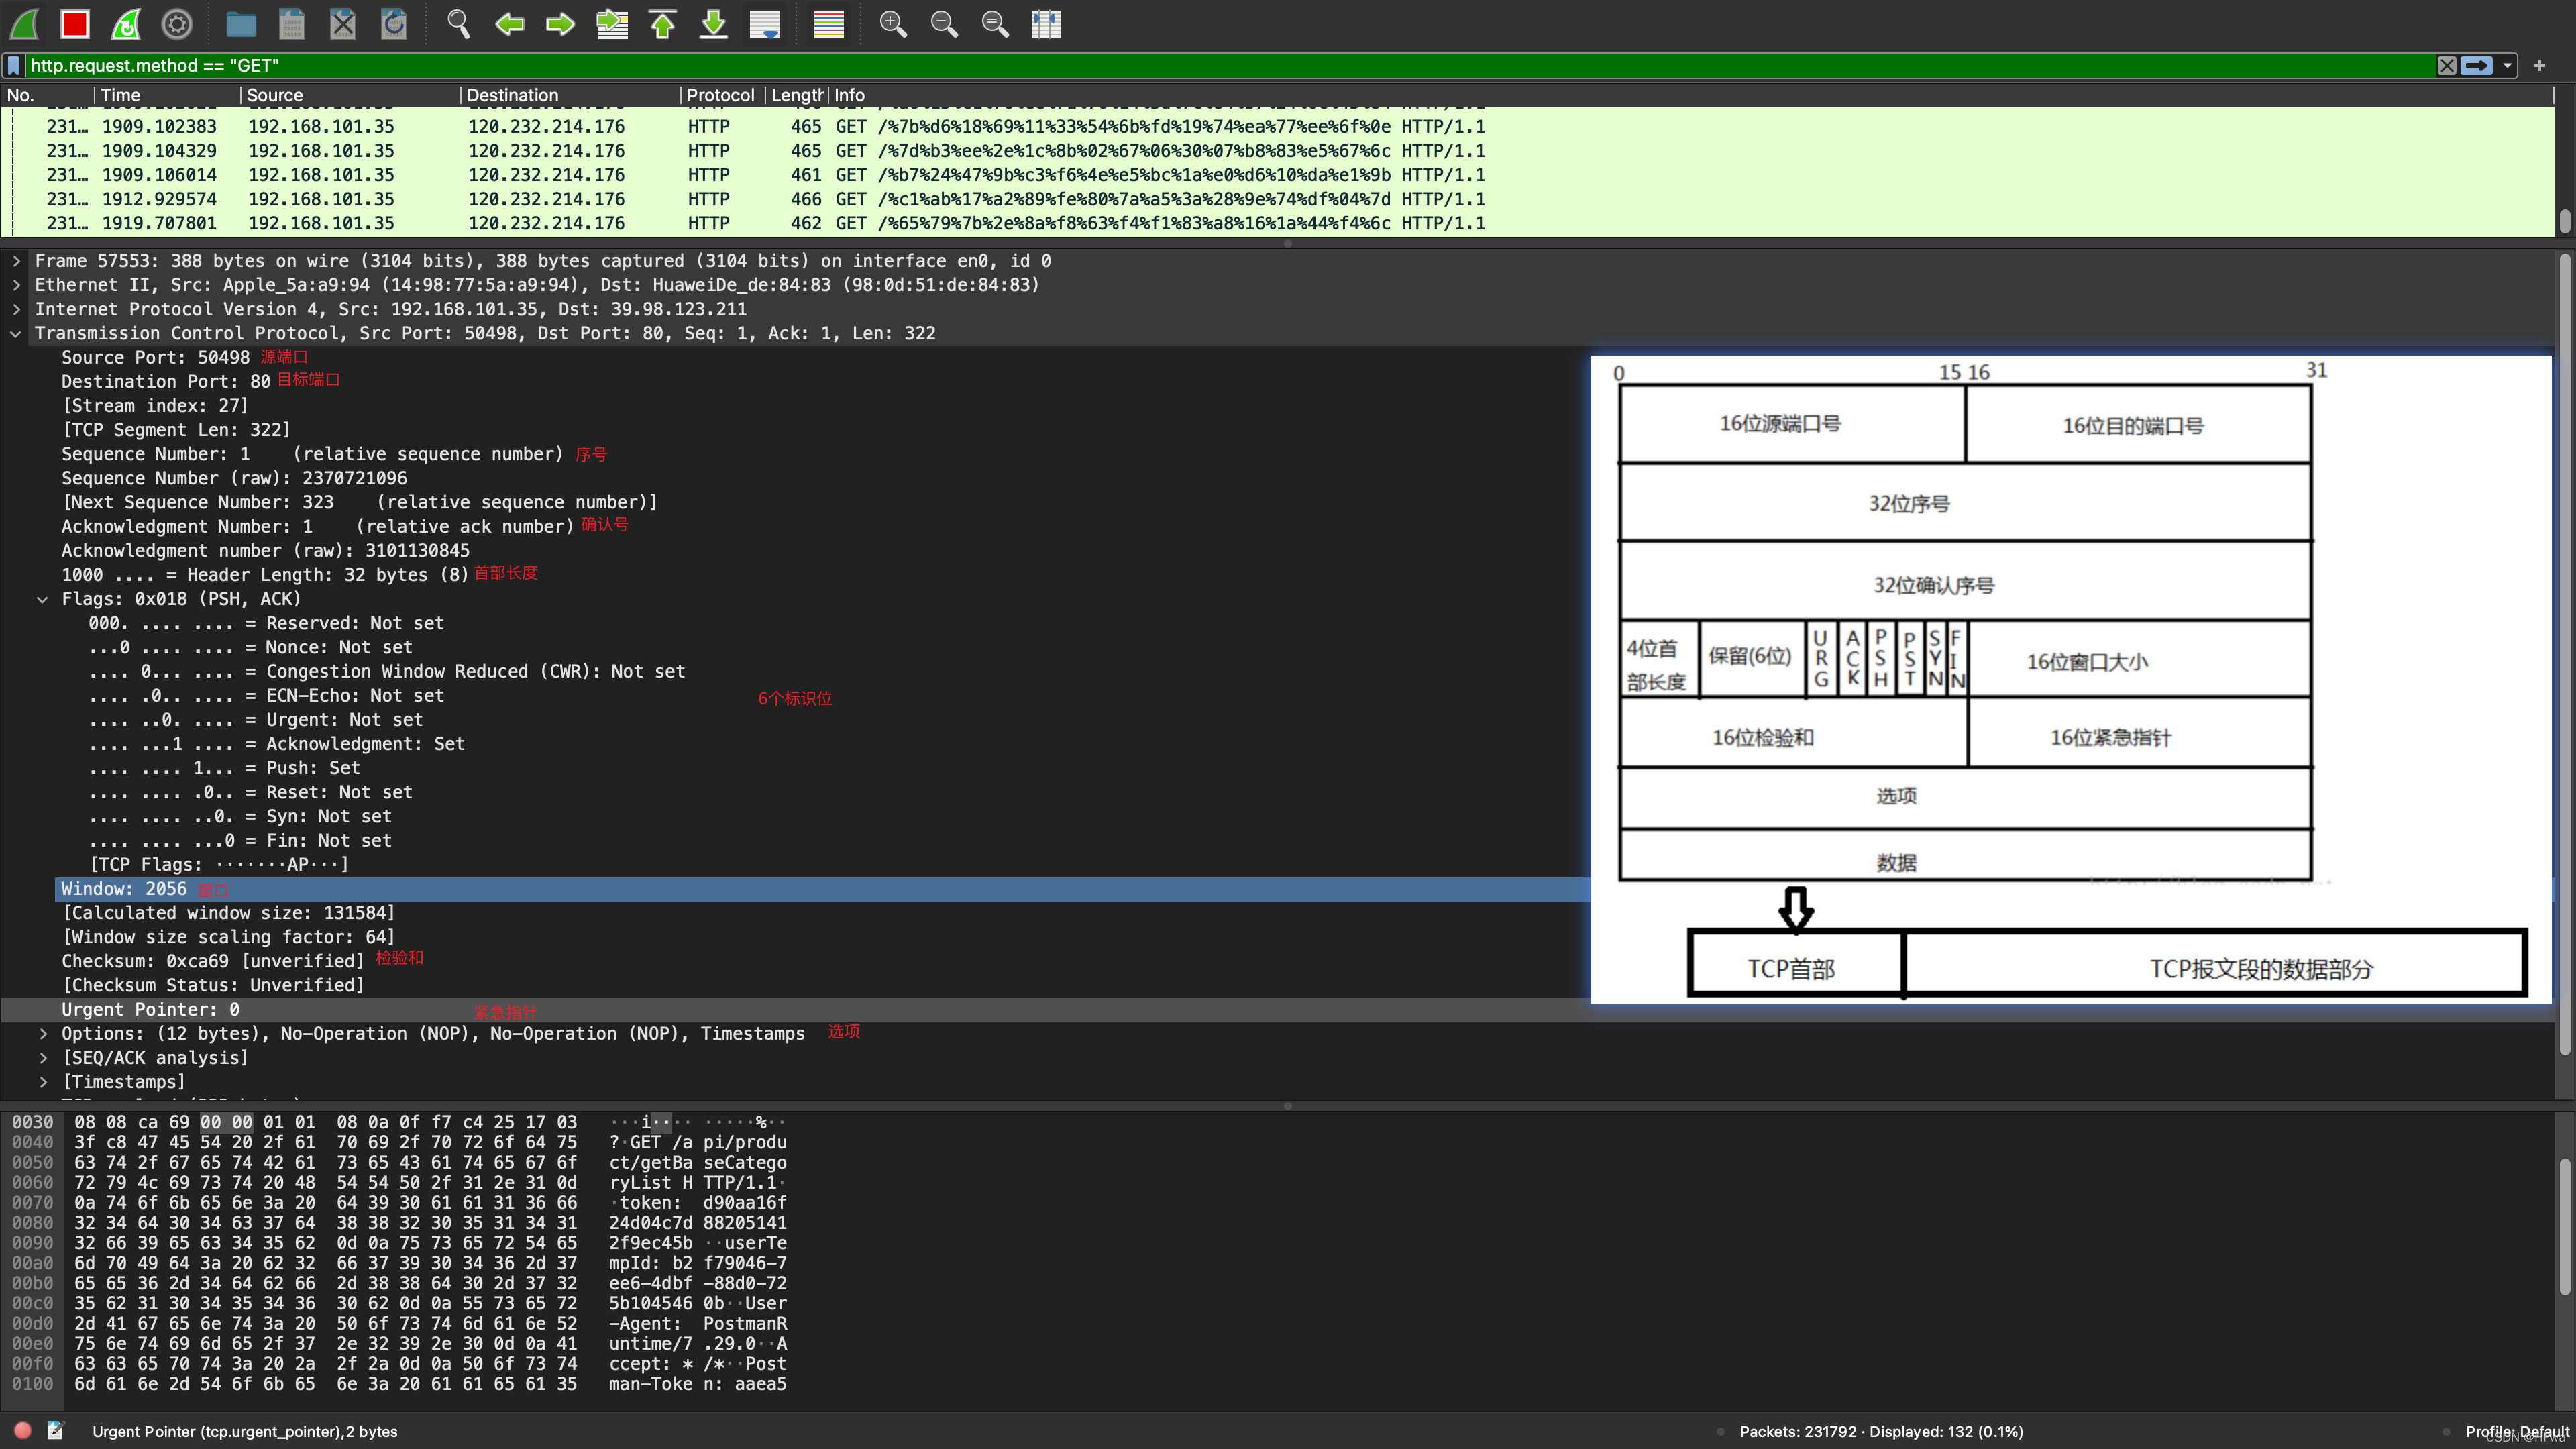Screen dimensions: 2576x1449
Task: Collapse the Flags: 0x018 section
Action: point(43,600)
